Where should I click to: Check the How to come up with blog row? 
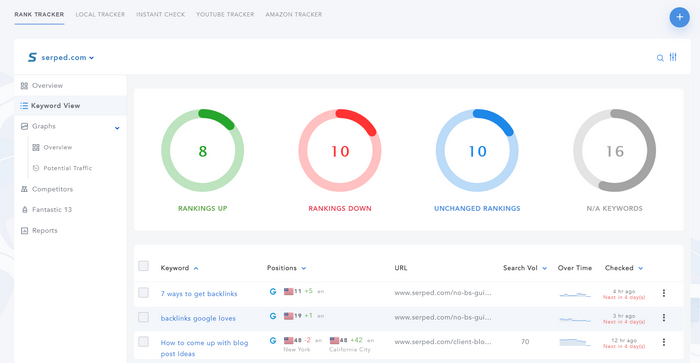click(x=143, y=342)
